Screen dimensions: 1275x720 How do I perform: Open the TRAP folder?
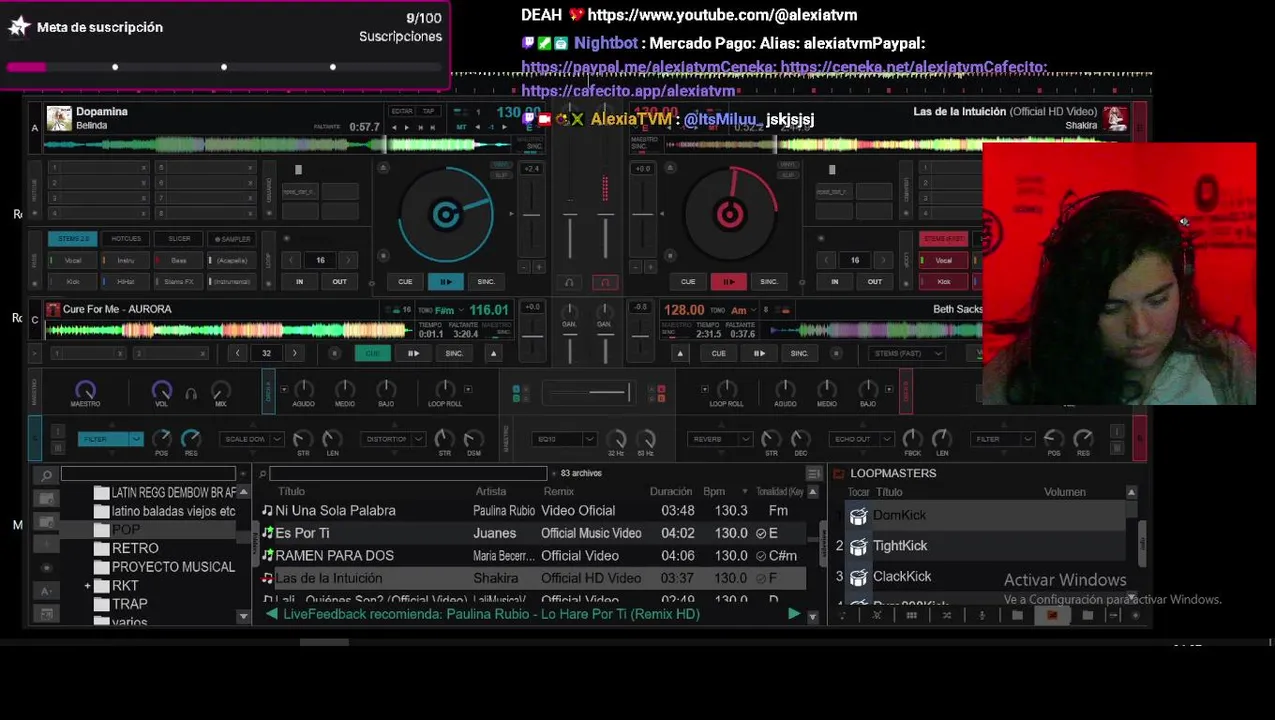click(x=130, y=604)
